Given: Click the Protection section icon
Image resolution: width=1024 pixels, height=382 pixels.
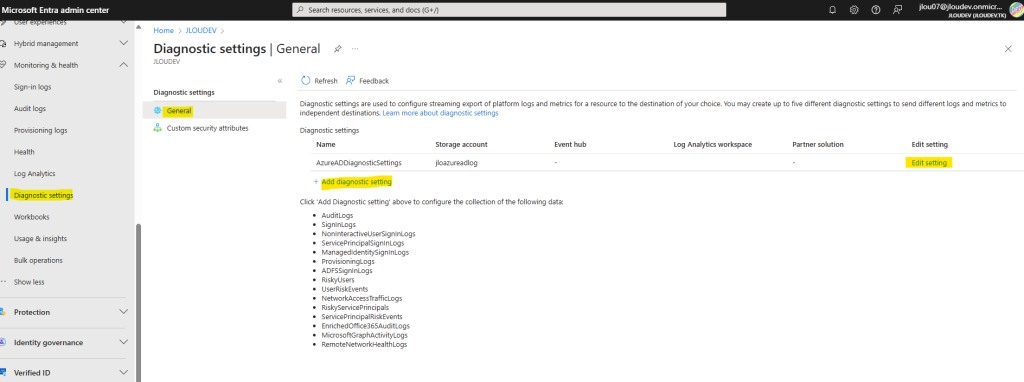Looking at the screenshot, I should coord(3,312).
